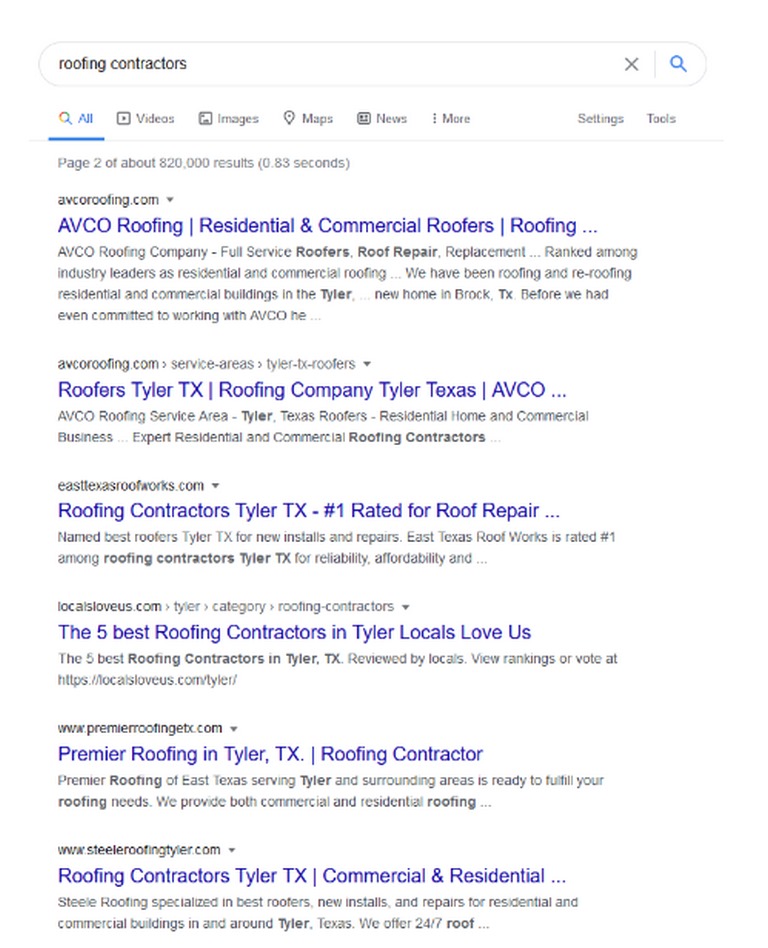Expand the dropdown arrow next to easttexasroofworks.com

click(x=215, y=485)
